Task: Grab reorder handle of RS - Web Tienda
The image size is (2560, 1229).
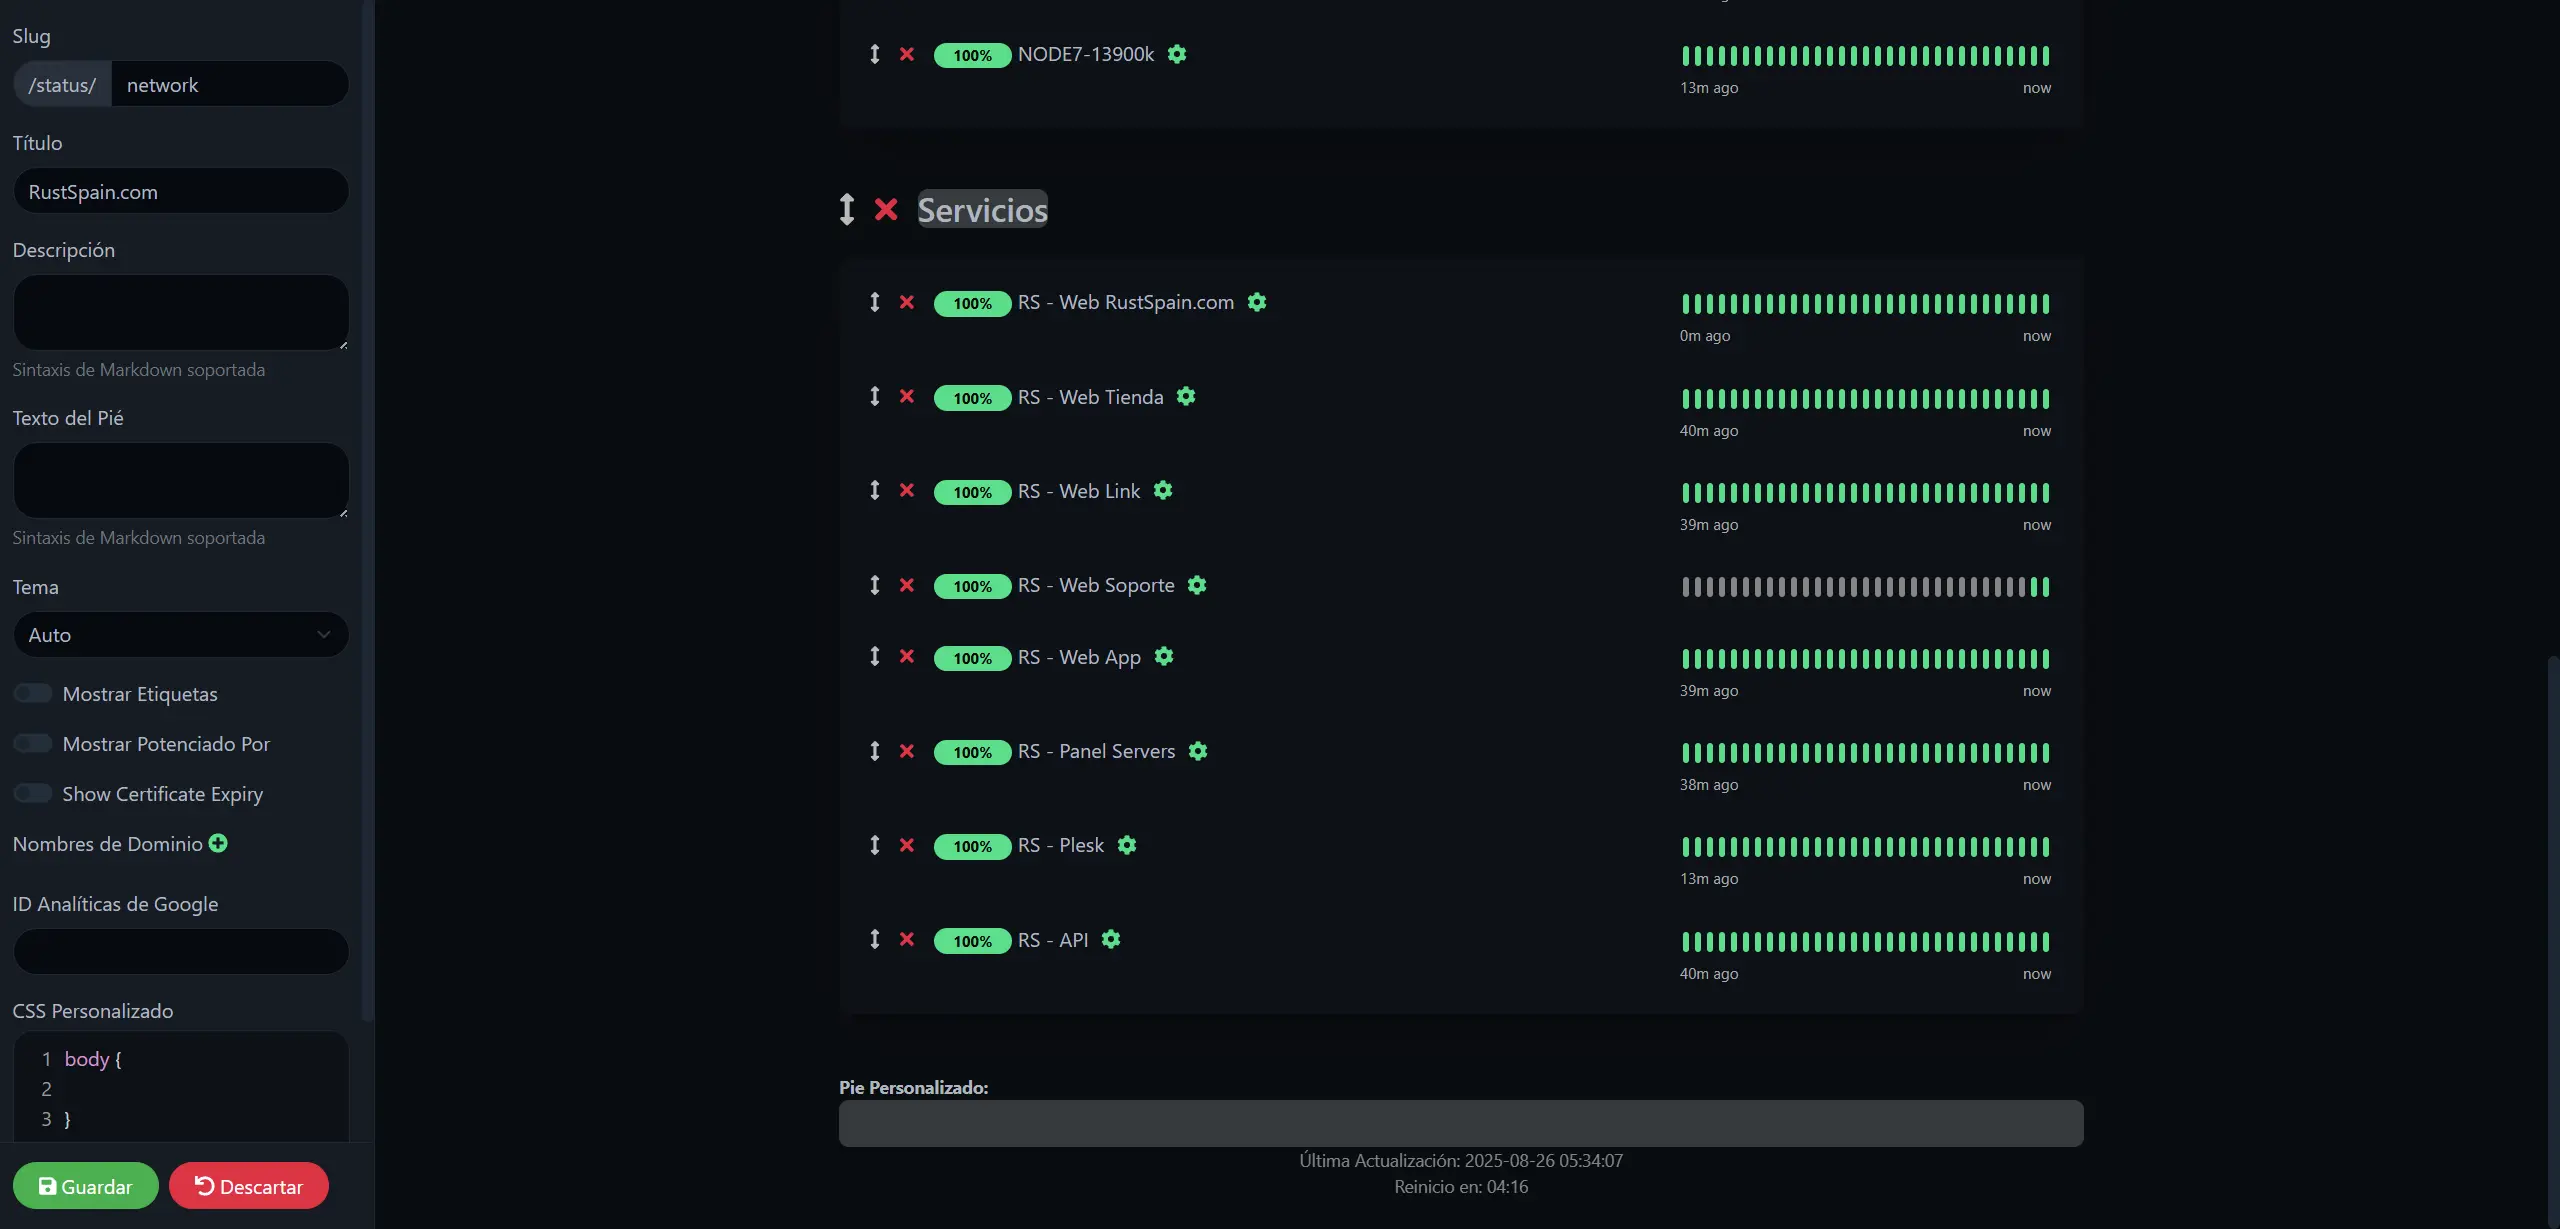Action: coord(875,396)
